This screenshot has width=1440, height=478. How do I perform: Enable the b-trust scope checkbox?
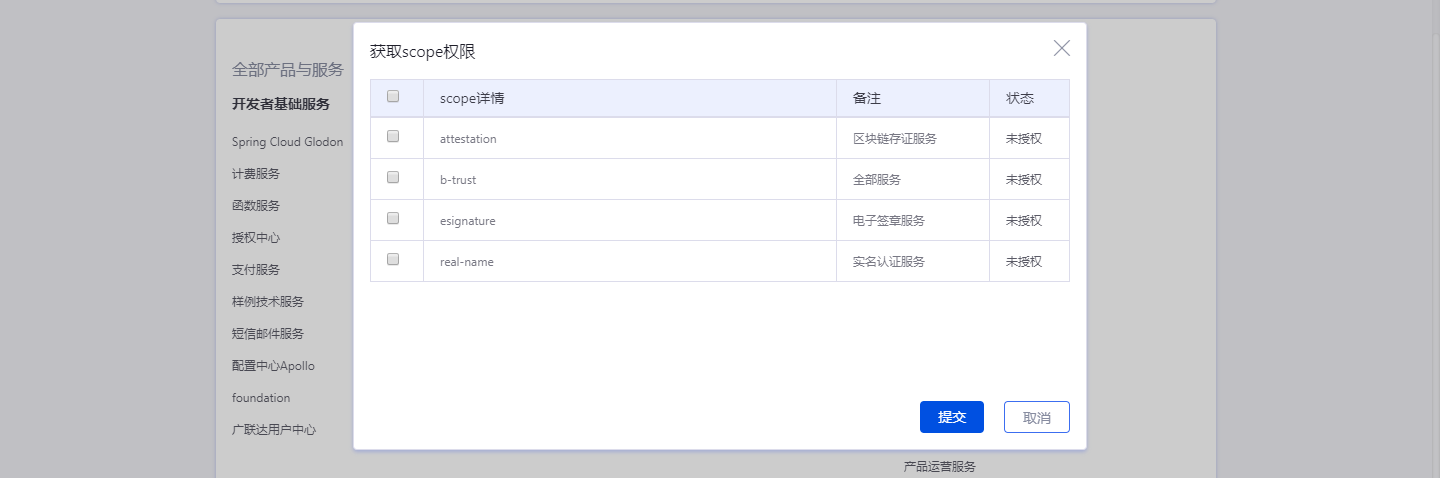point(393,178)
